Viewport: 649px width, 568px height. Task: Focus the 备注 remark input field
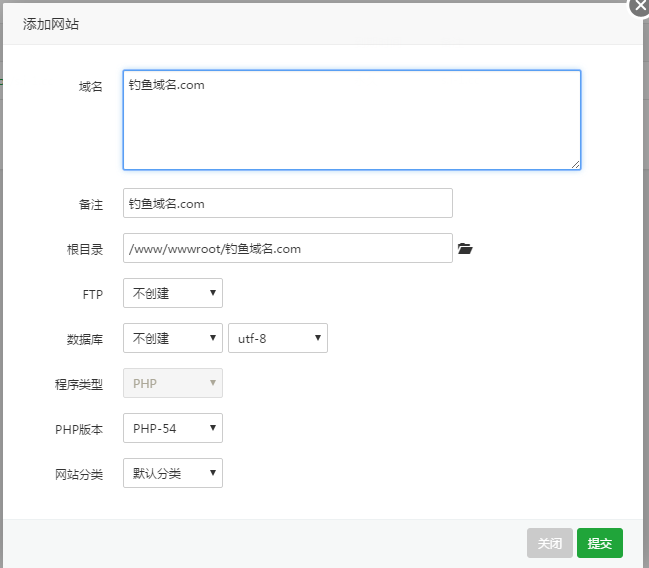click(287, 203)
